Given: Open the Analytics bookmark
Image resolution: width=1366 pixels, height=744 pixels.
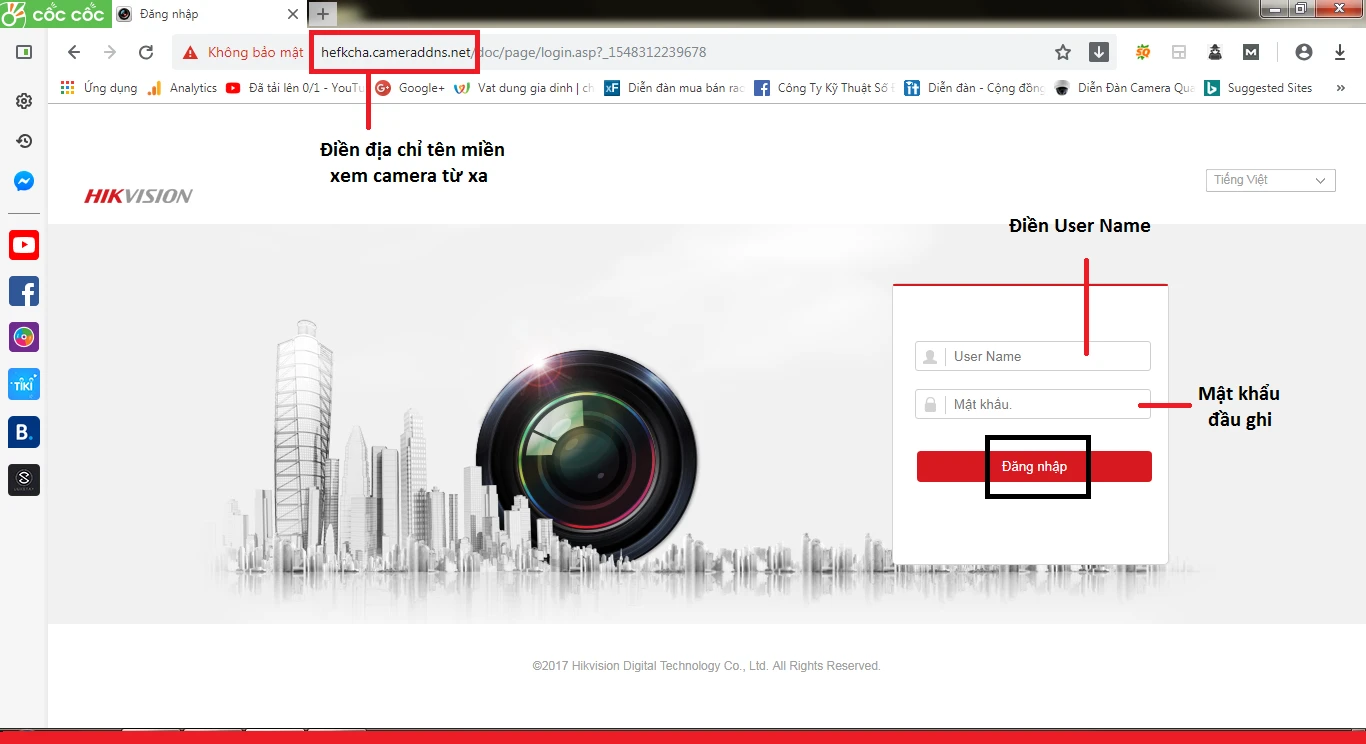Looking at the screenshot, I should (182, 88).
